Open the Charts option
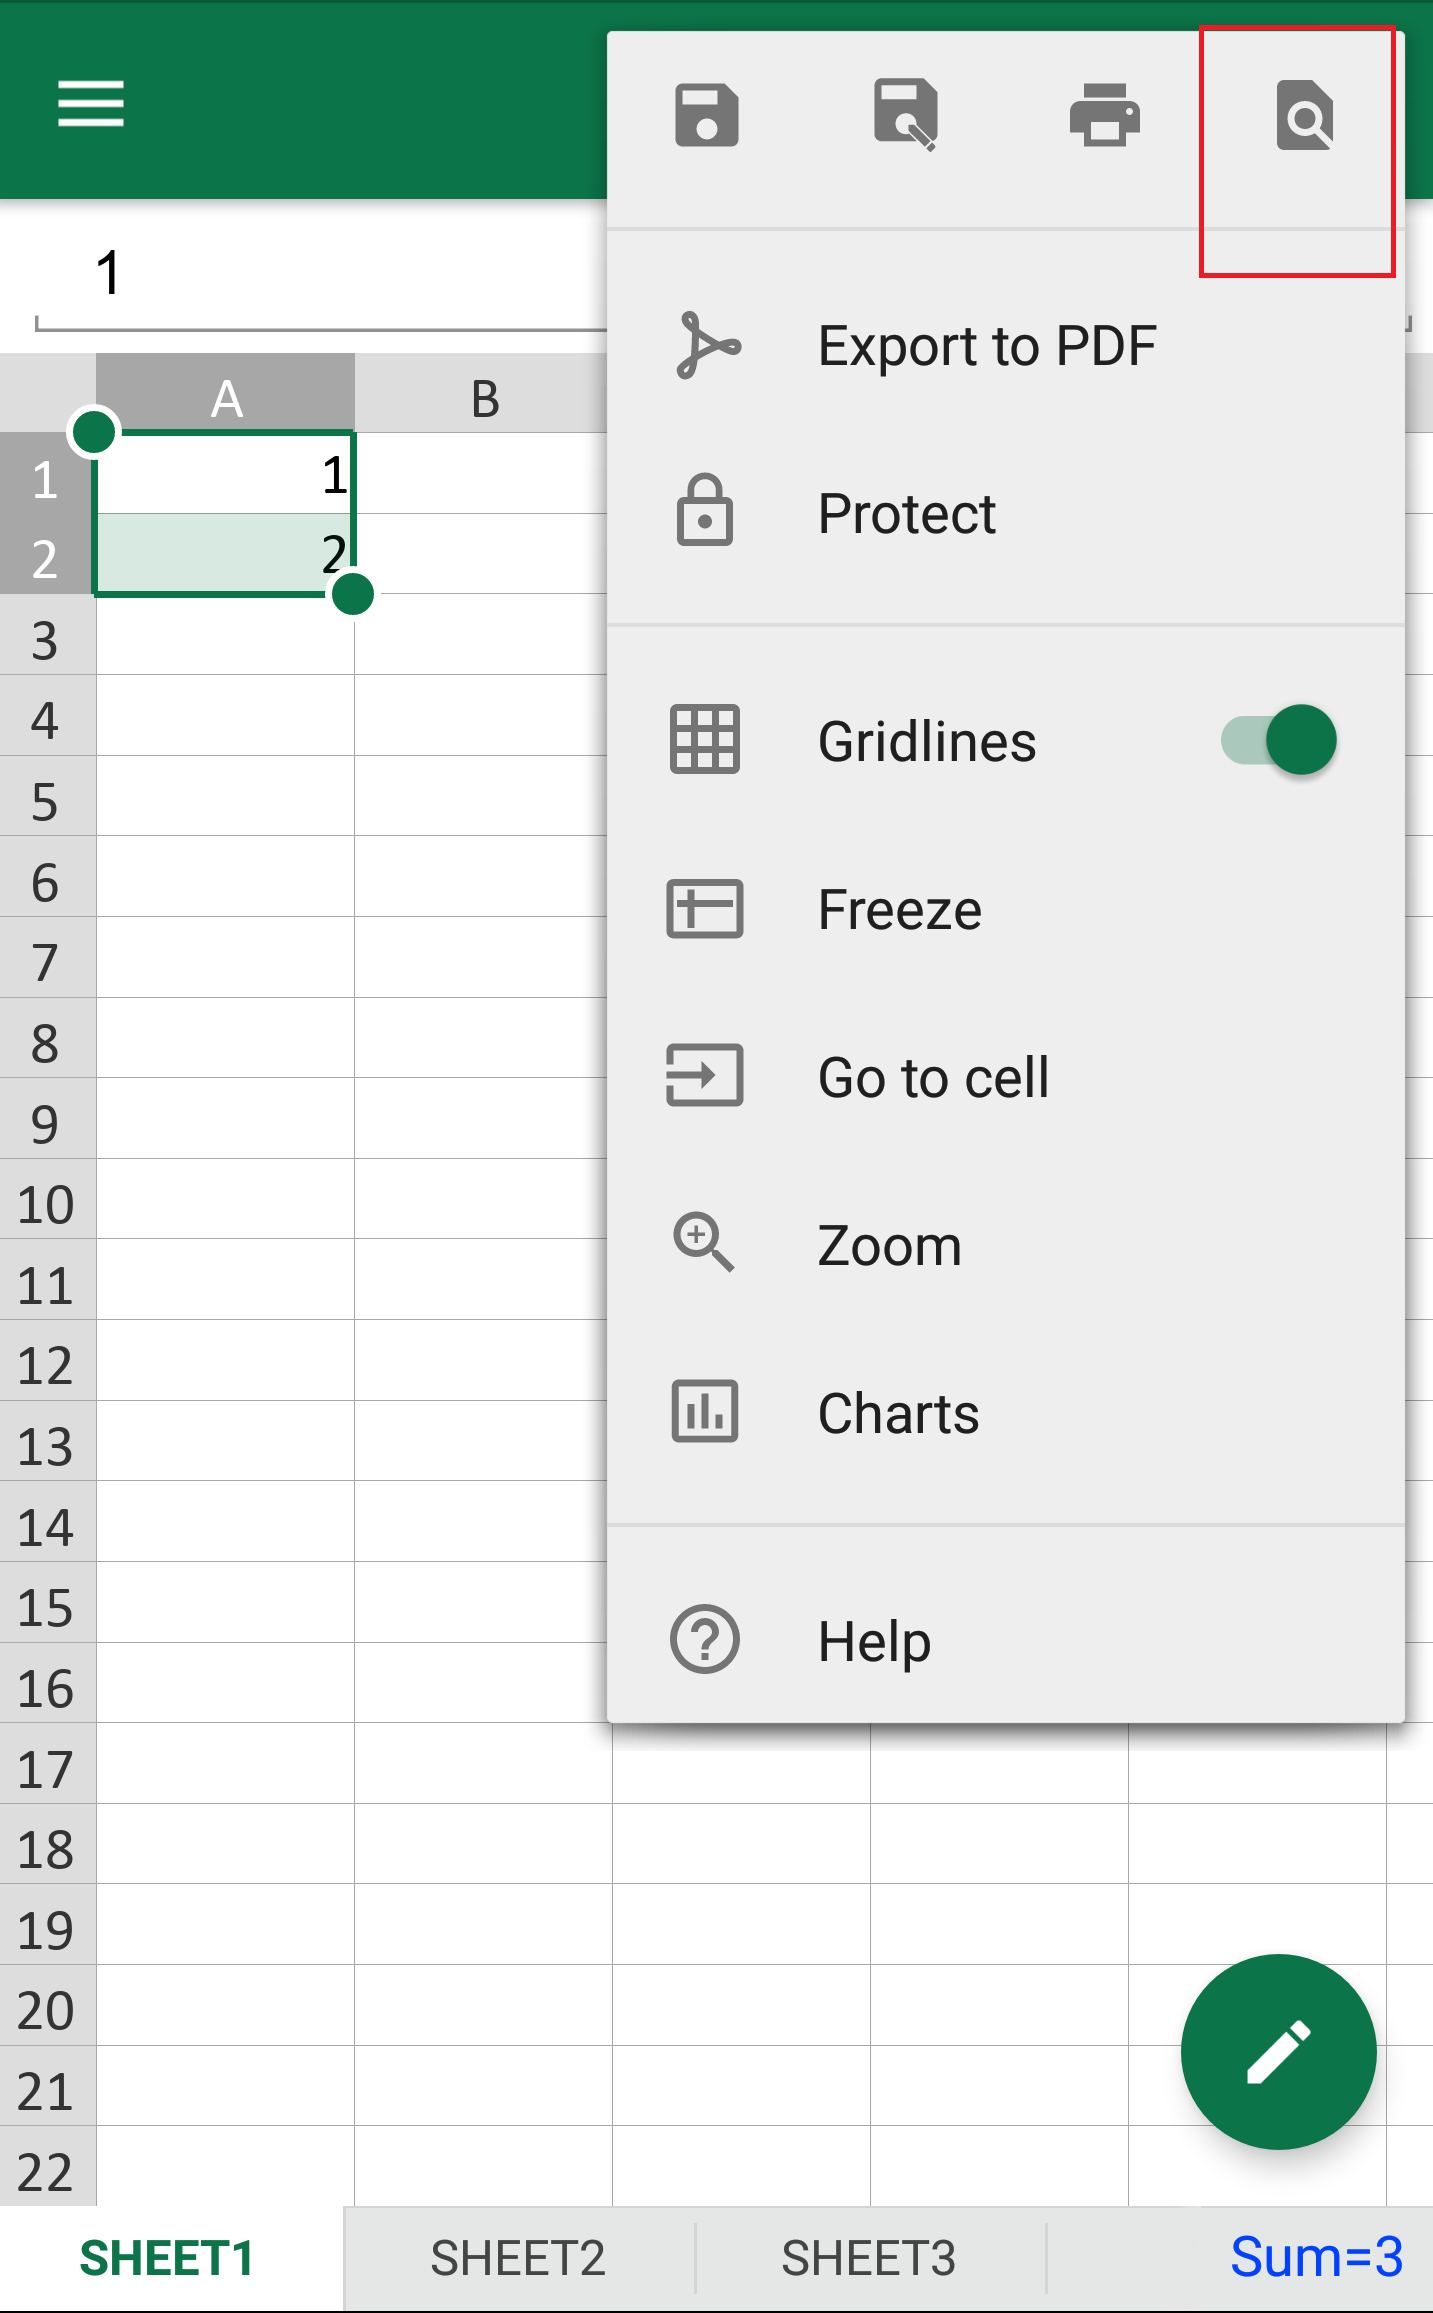 (x=1005, y=1413)
